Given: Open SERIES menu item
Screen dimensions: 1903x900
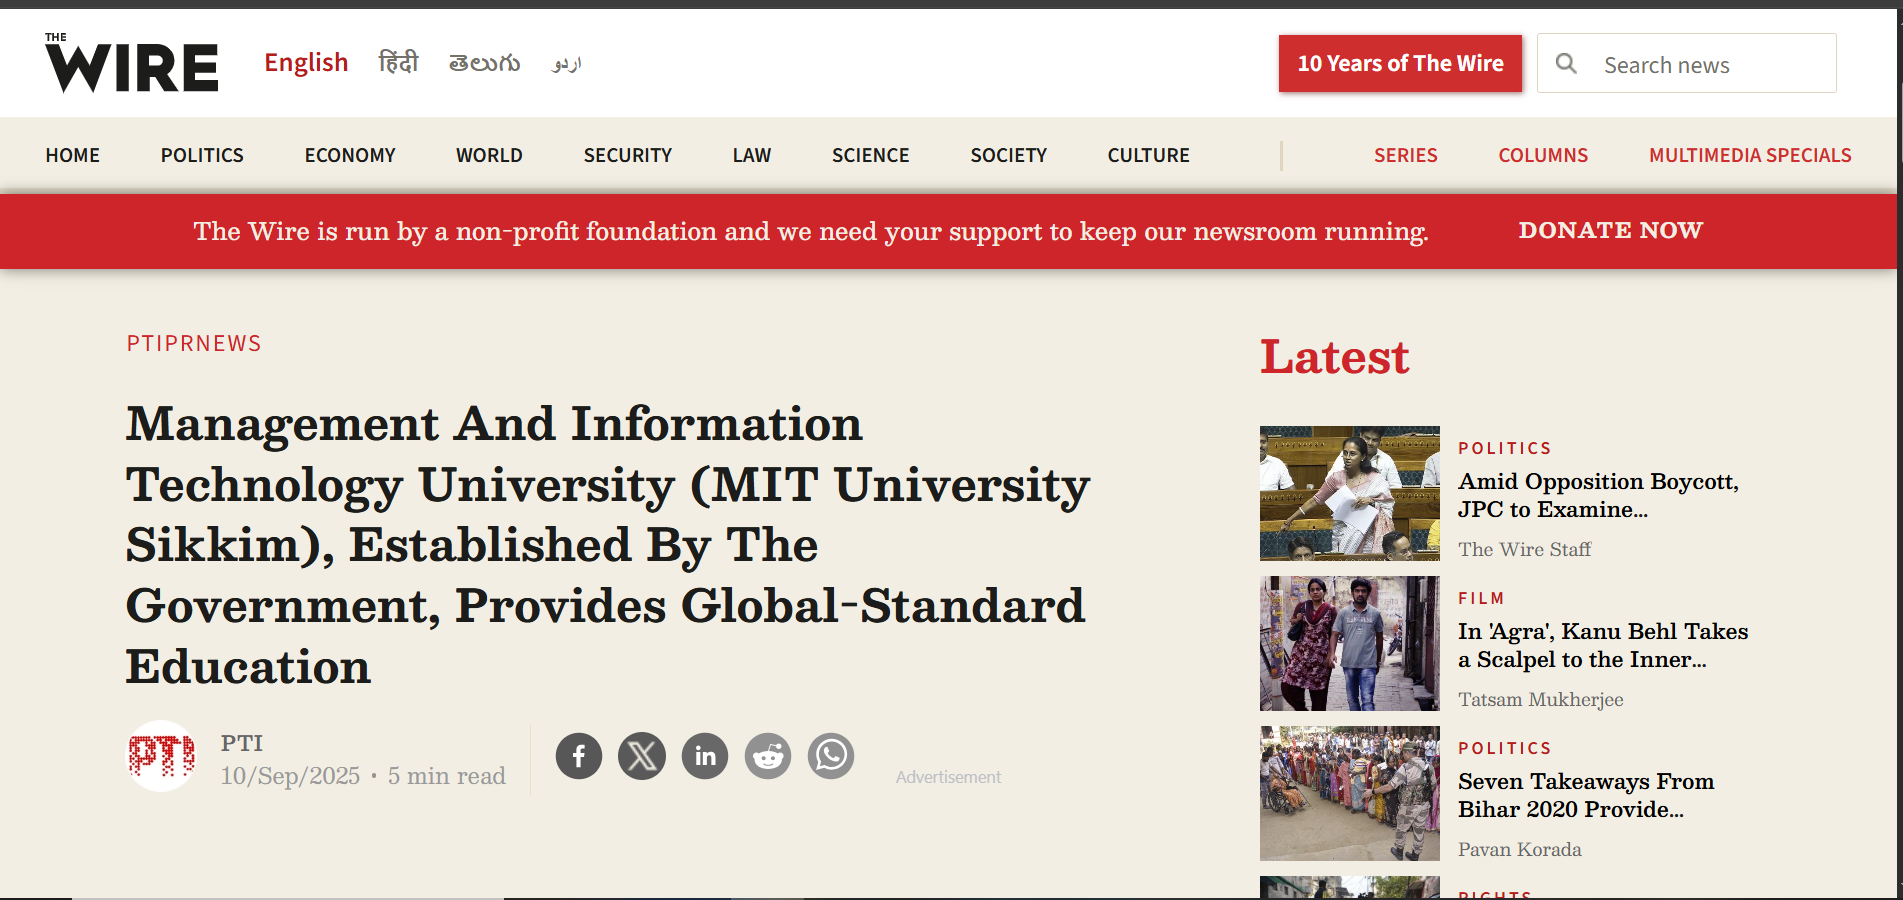Looking at the screenshot, I should point(1406,155).
